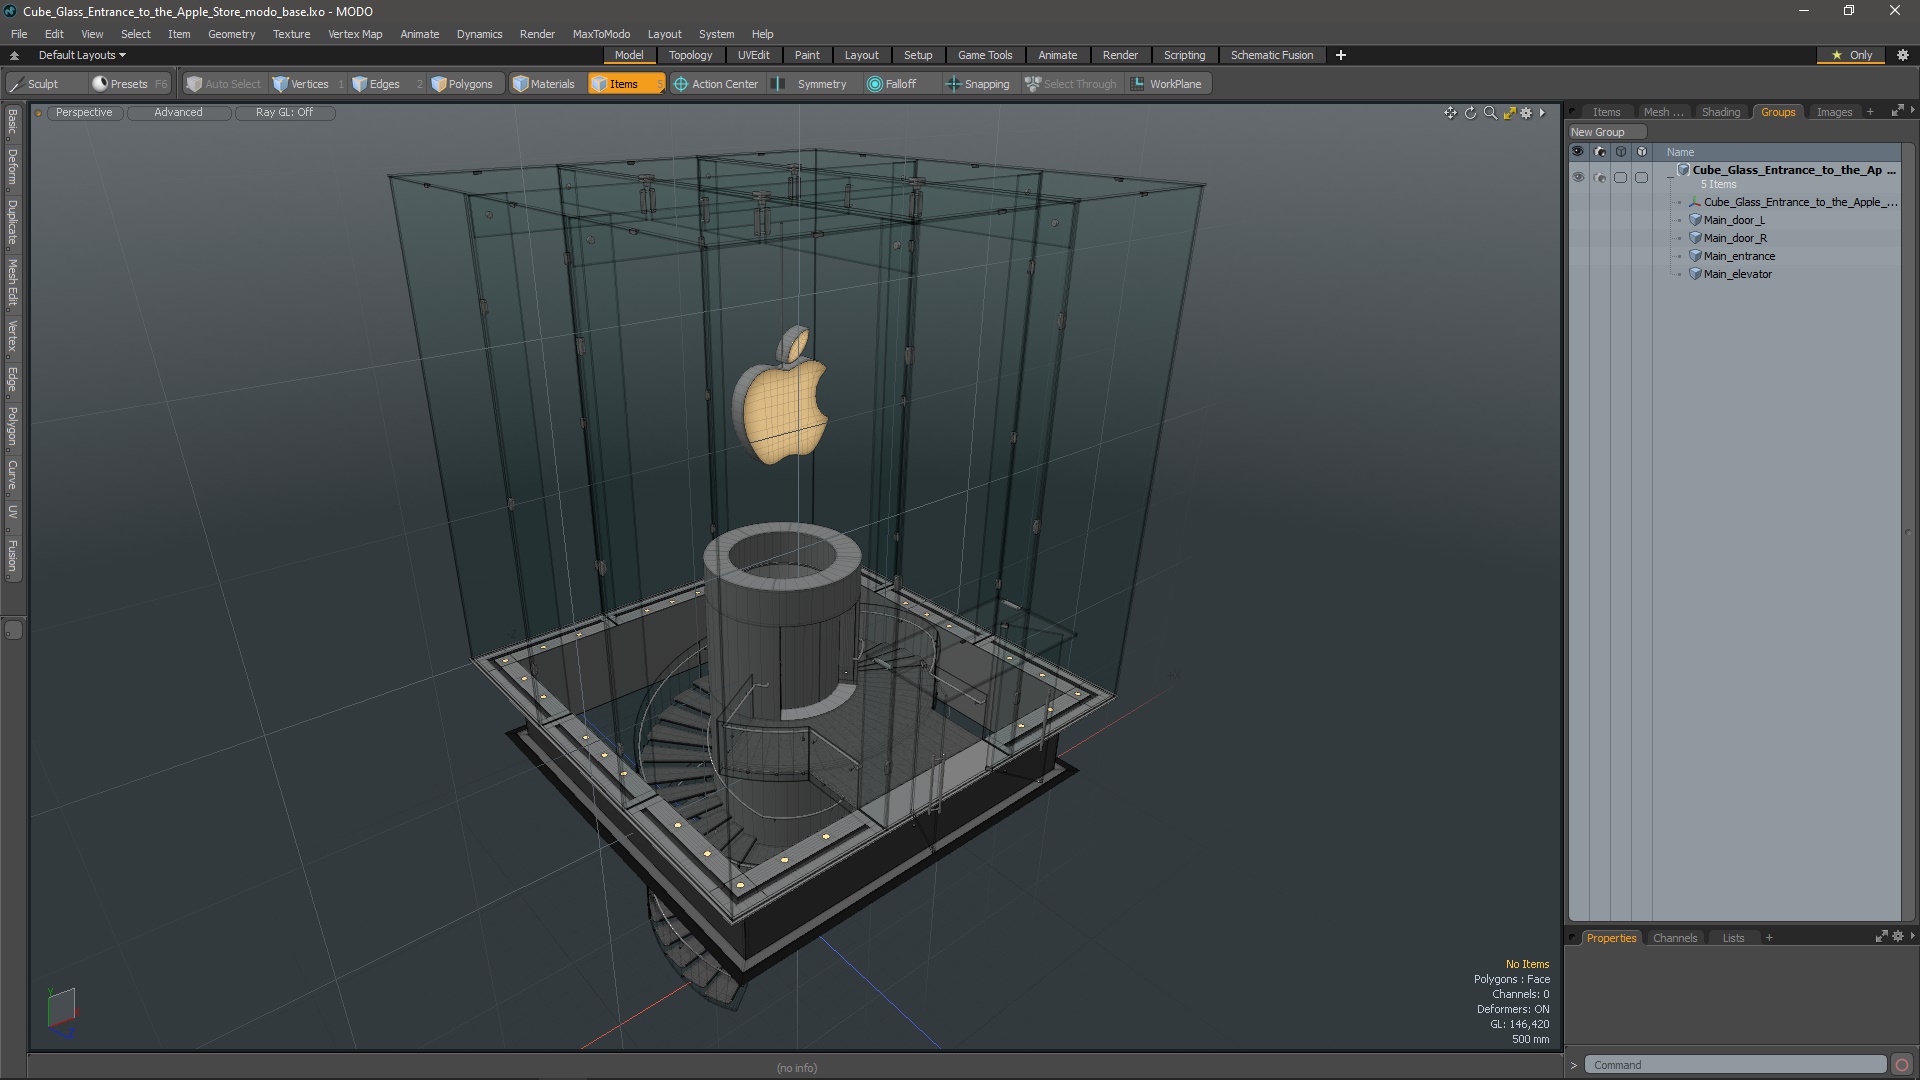Click the eye visibility column header
The width and height of the screenshot is (1920, 1080).
(x=1578, y=152)
